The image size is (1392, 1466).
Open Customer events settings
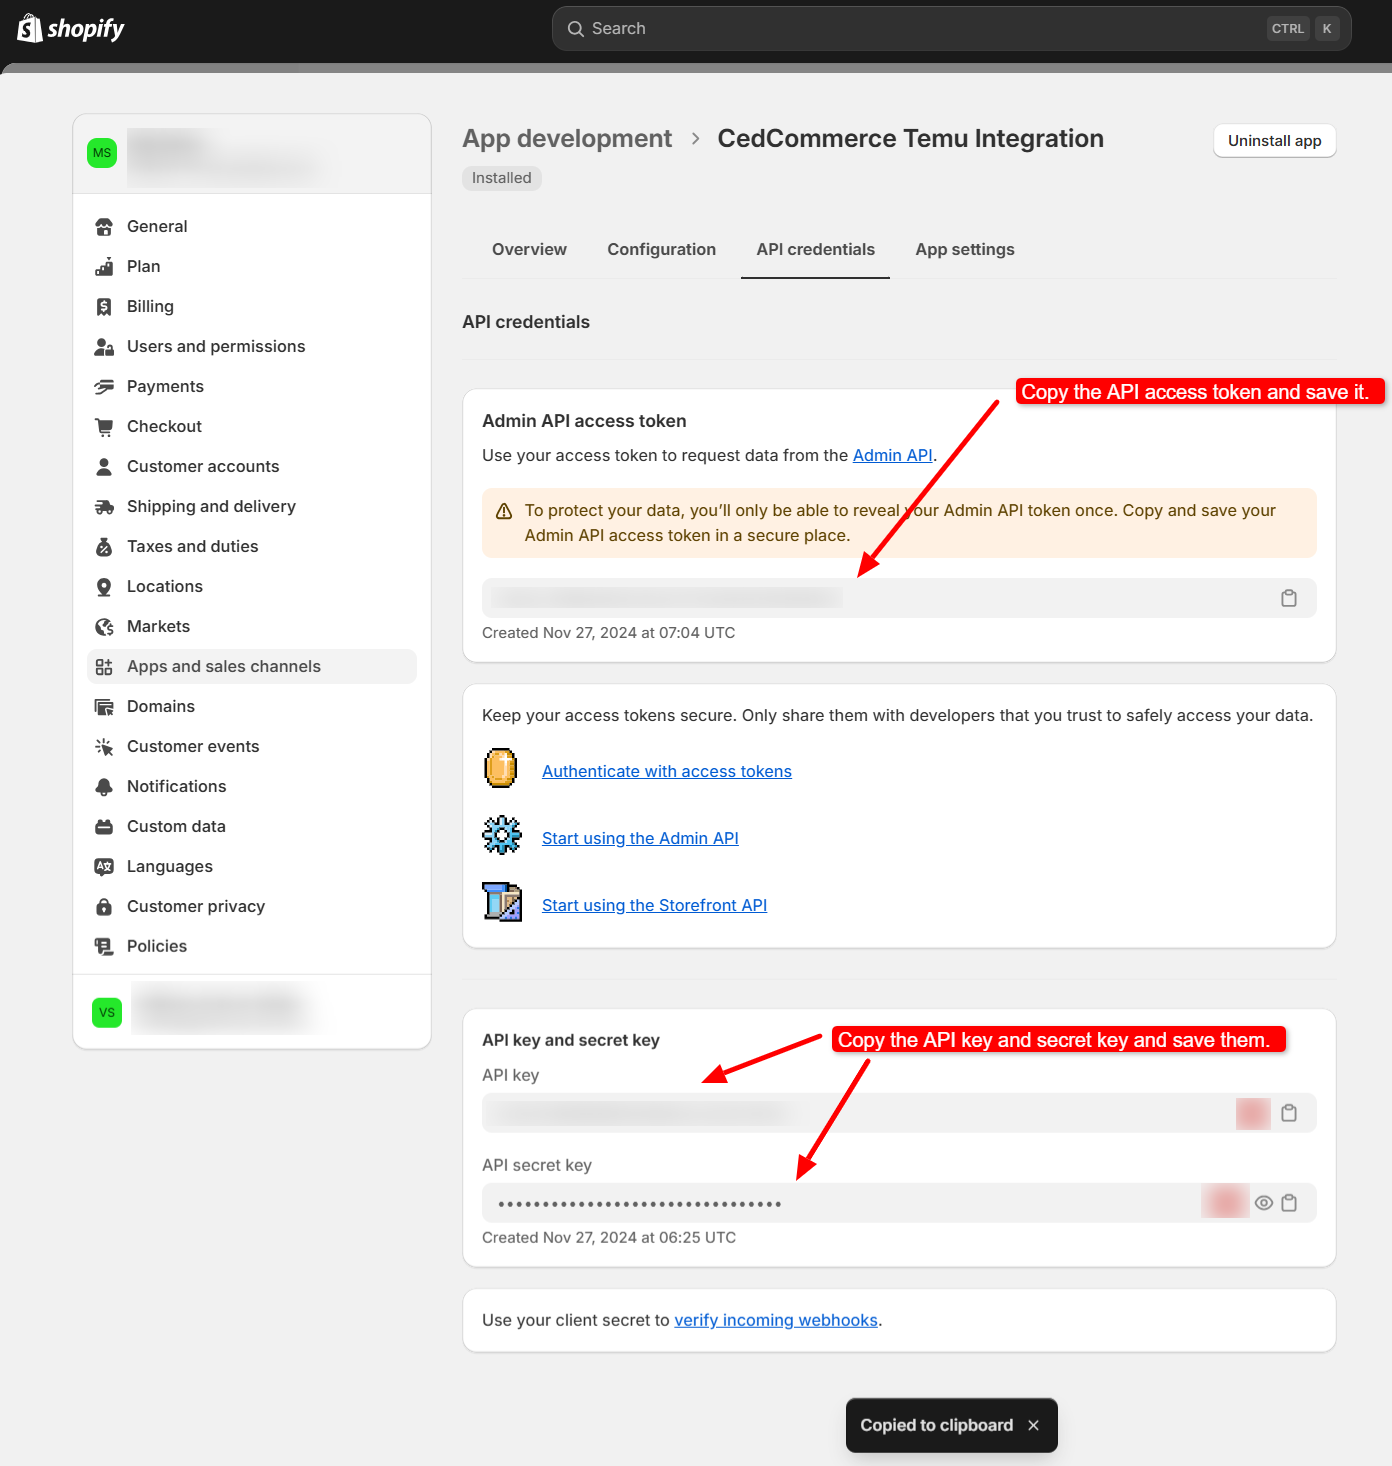[x=252, y=747]
